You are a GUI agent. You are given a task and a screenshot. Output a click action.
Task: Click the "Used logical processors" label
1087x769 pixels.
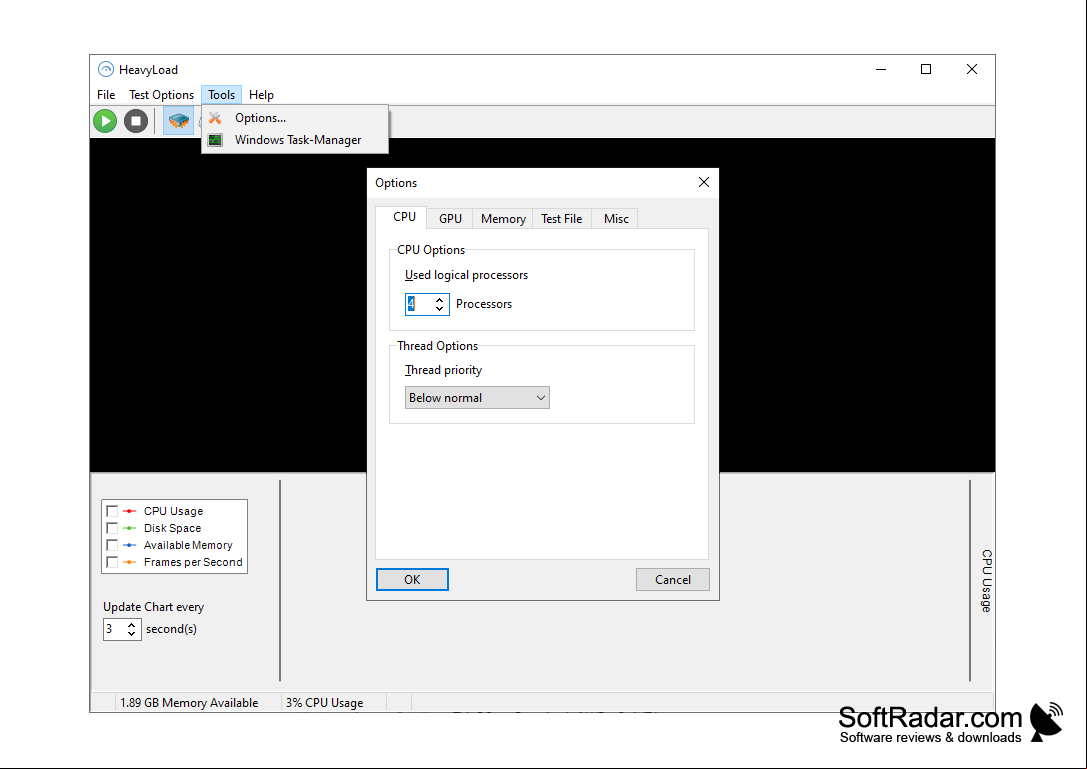[x=467, y=275]
